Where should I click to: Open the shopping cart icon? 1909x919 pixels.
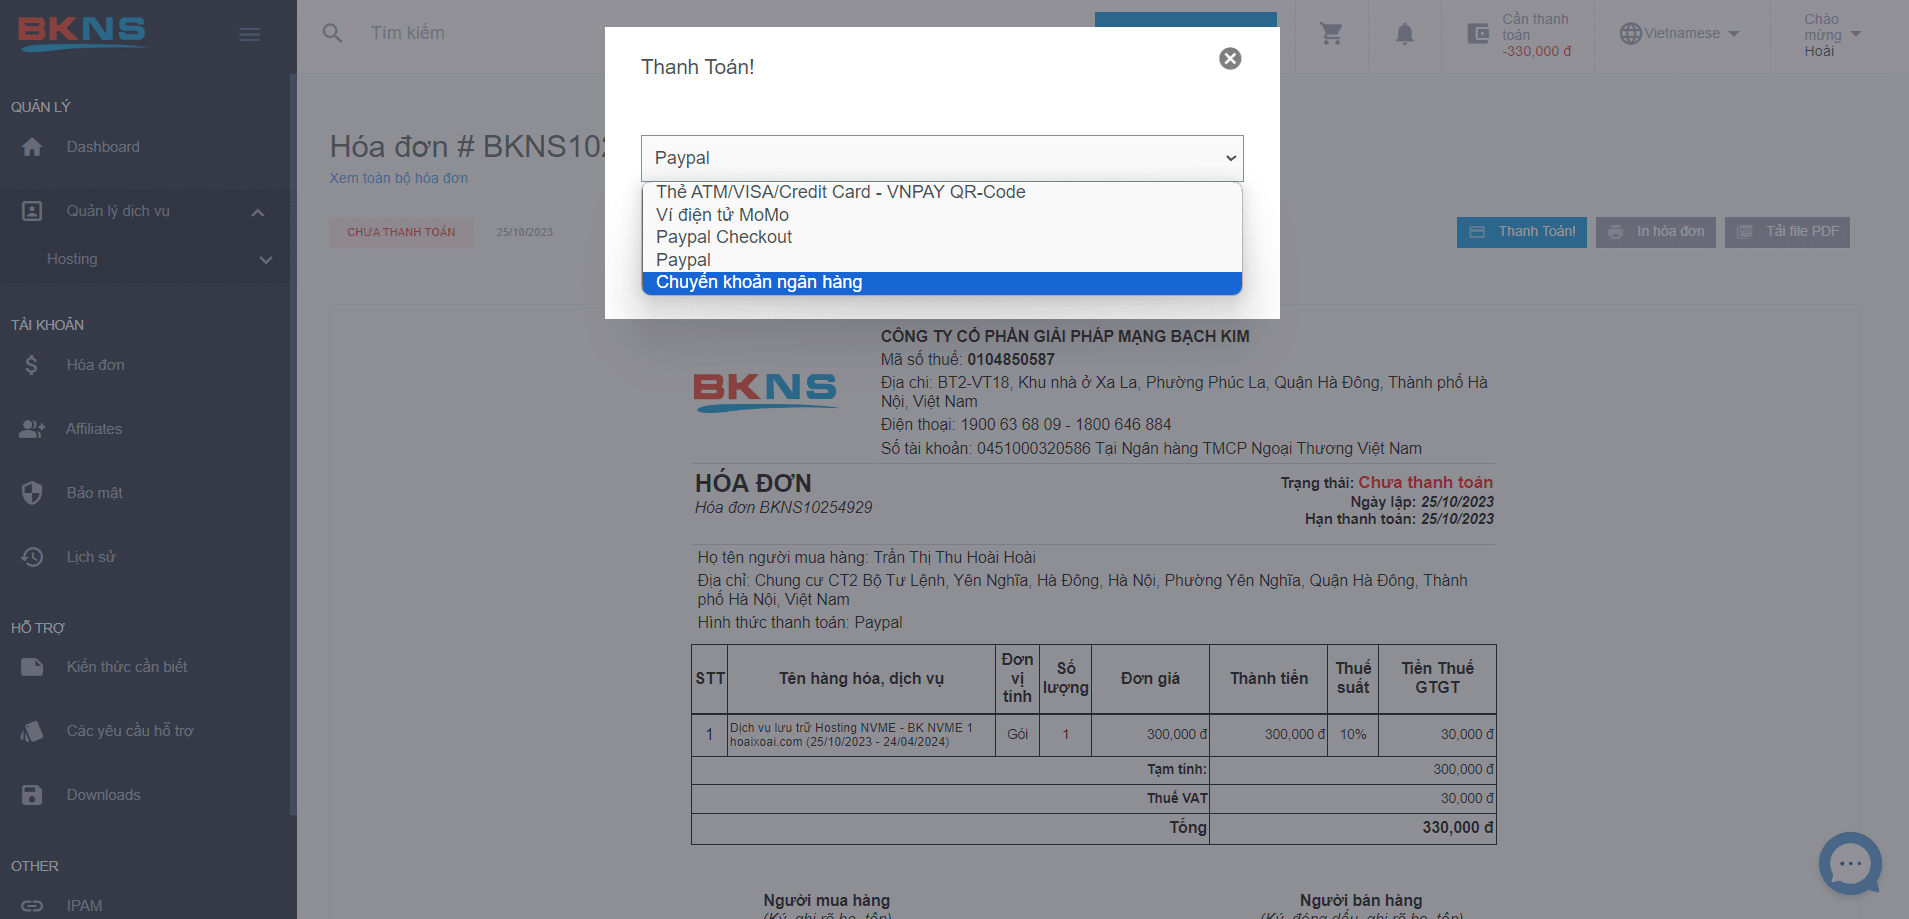pos(1331,34)
